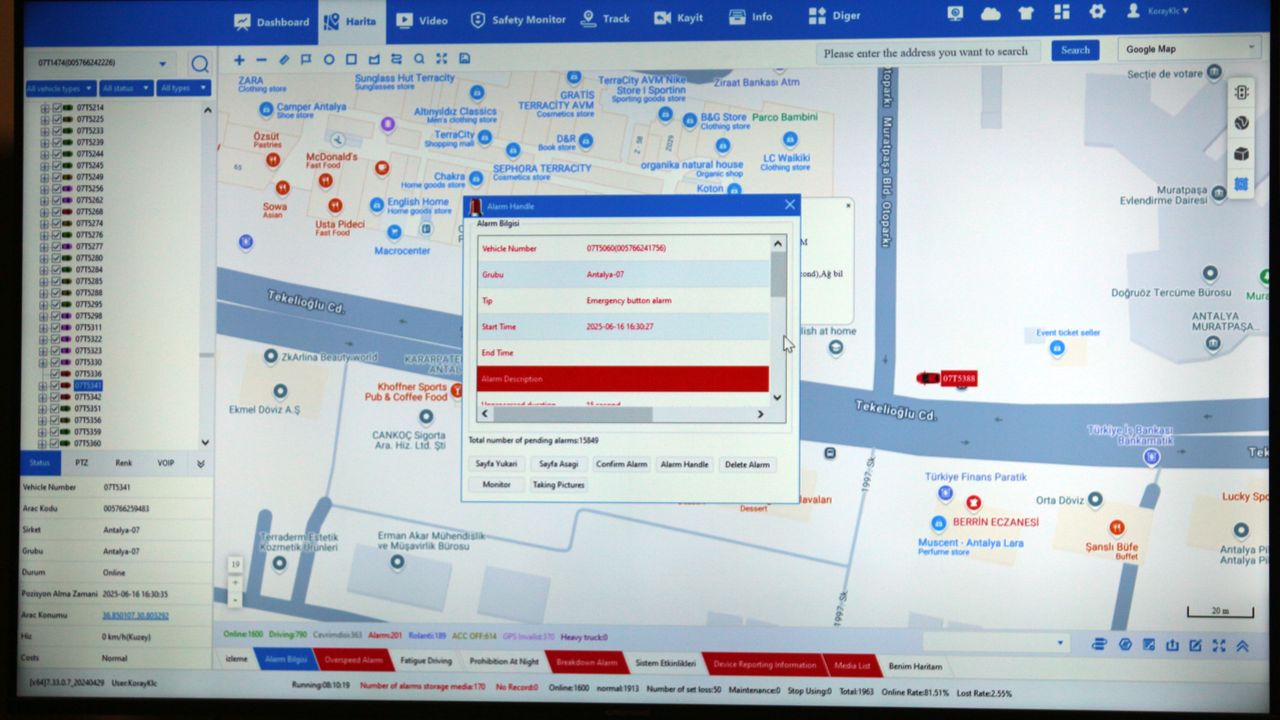This screenshot has height=720, width=1280.
Task: Expand the tree node for vehicle 07T5225
Action: click(44, 120)
